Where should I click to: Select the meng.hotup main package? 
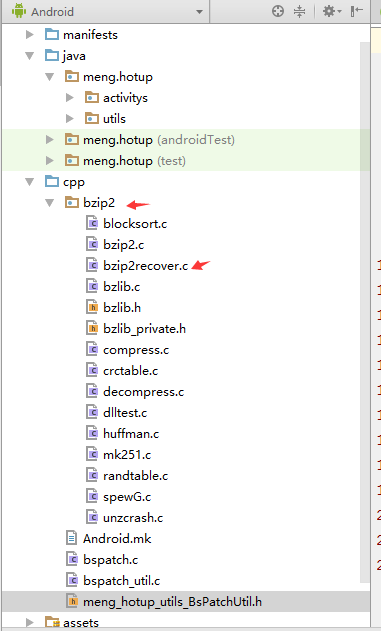click(x=118, y=77)
